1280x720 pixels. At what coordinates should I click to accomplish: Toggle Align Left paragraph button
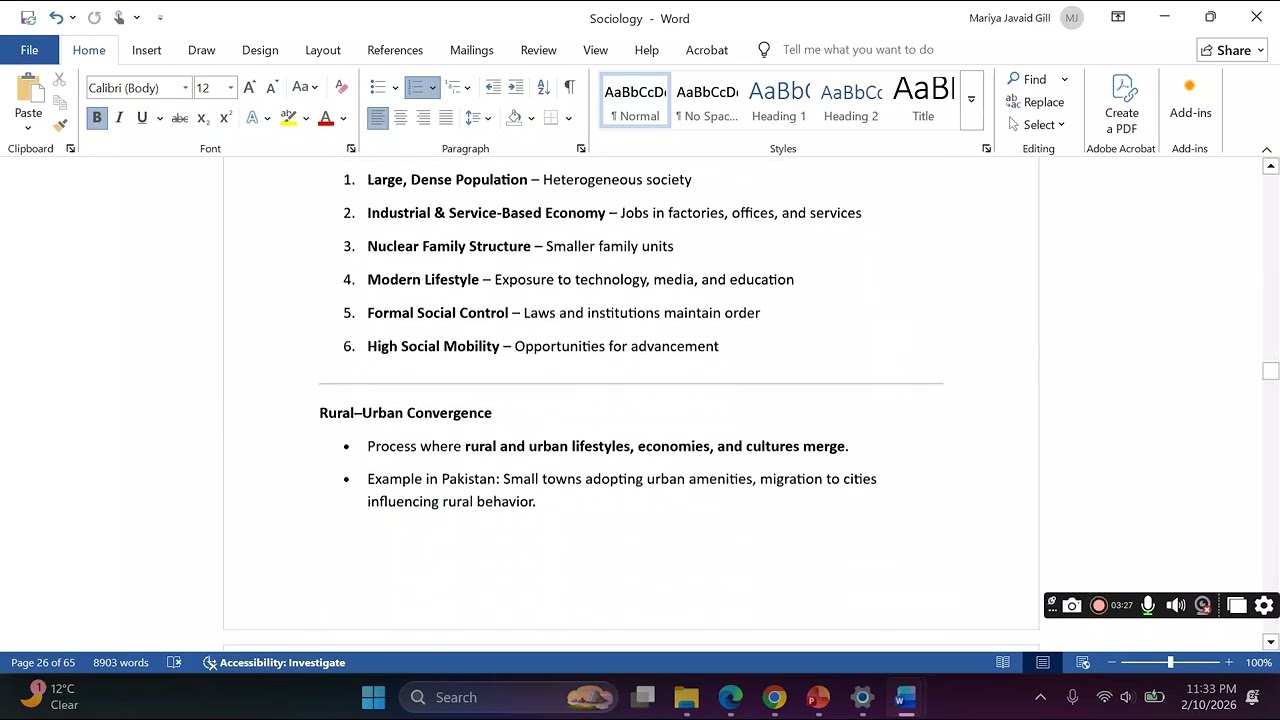click(x=377, y=118)
